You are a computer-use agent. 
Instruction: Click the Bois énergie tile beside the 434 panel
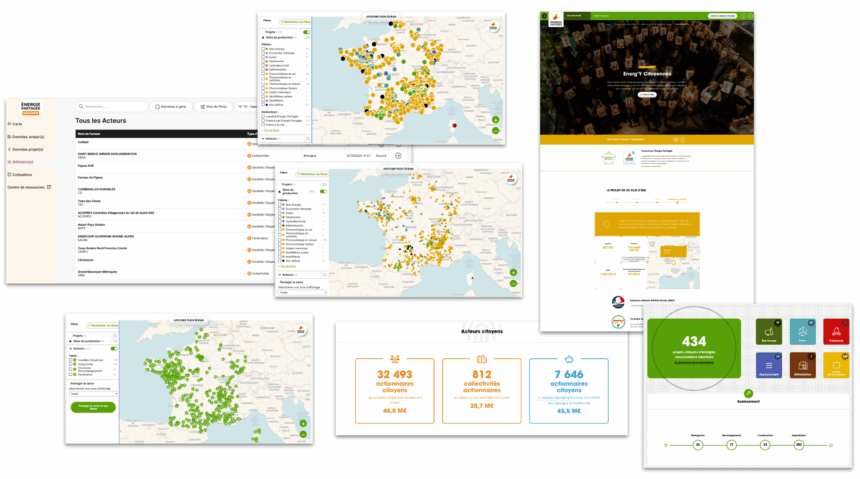(x=769, y=333)
